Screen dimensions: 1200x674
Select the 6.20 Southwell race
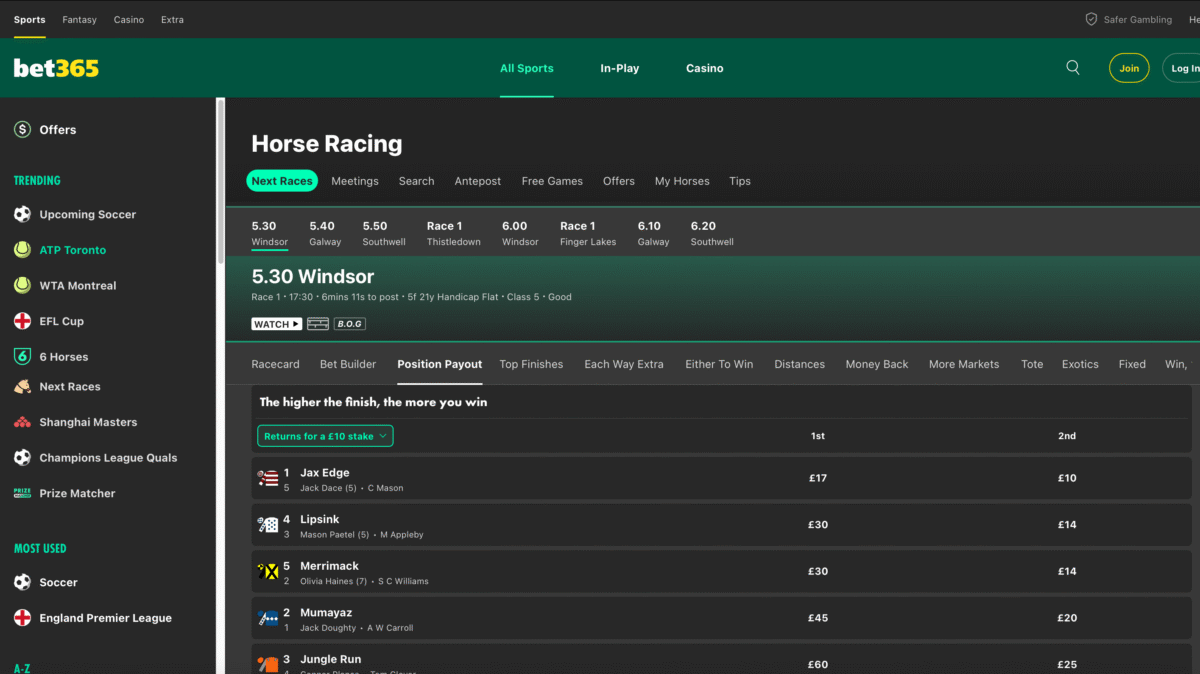pyautogui.click(x=712, y=233)
